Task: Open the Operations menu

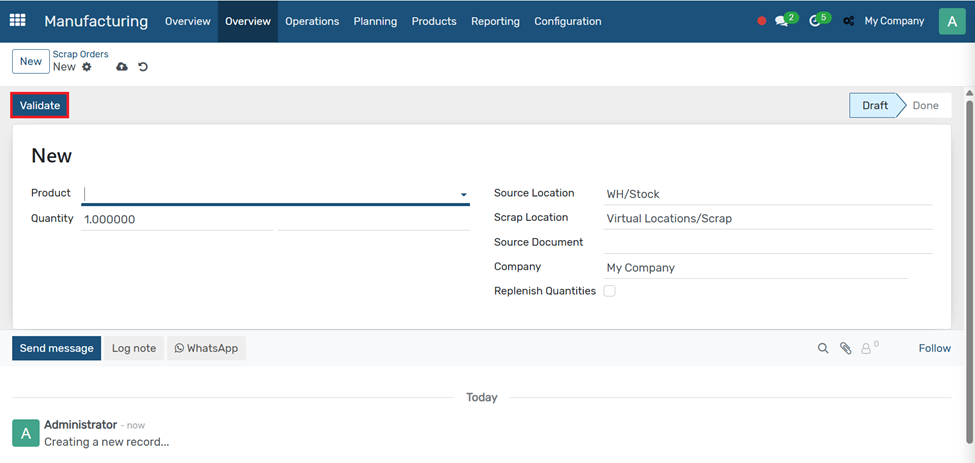Action: pyautogui.click(x=312, y=21)
